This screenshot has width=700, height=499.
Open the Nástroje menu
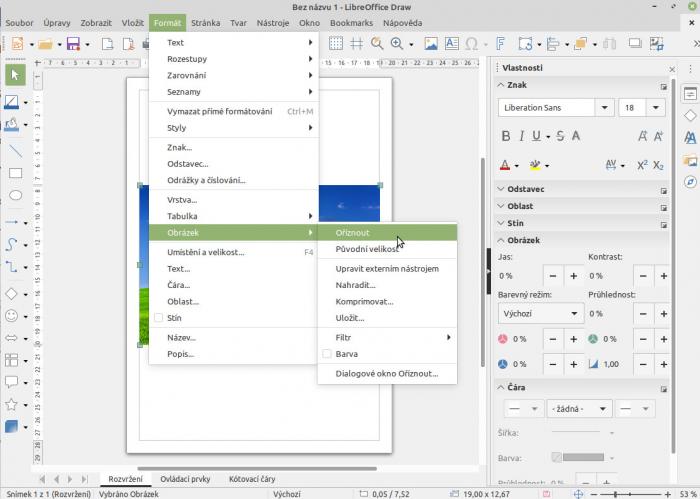pyautogui.click(x=273, y=23)
